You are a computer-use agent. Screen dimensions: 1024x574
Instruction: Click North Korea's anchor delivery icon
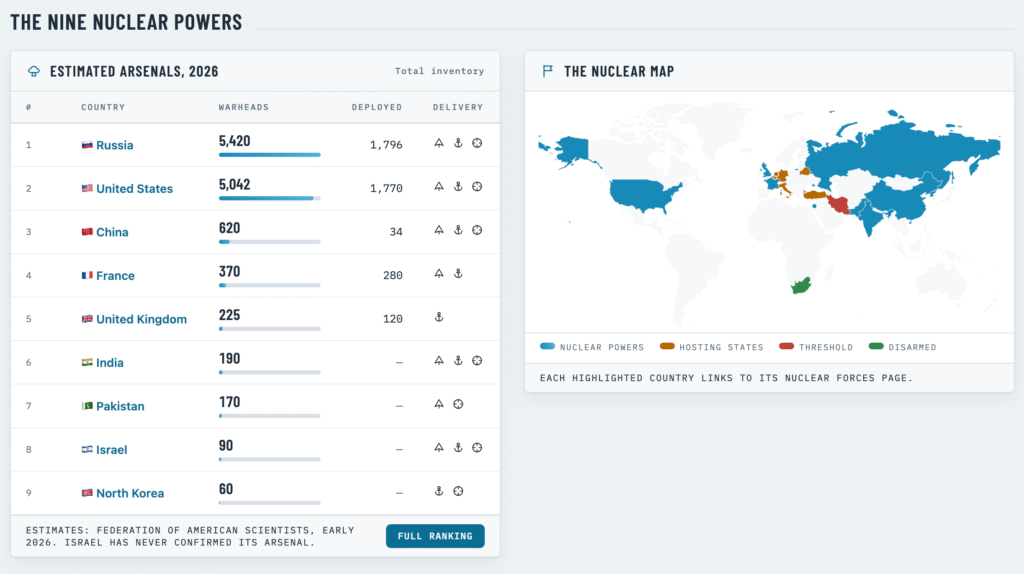point(439,491)
